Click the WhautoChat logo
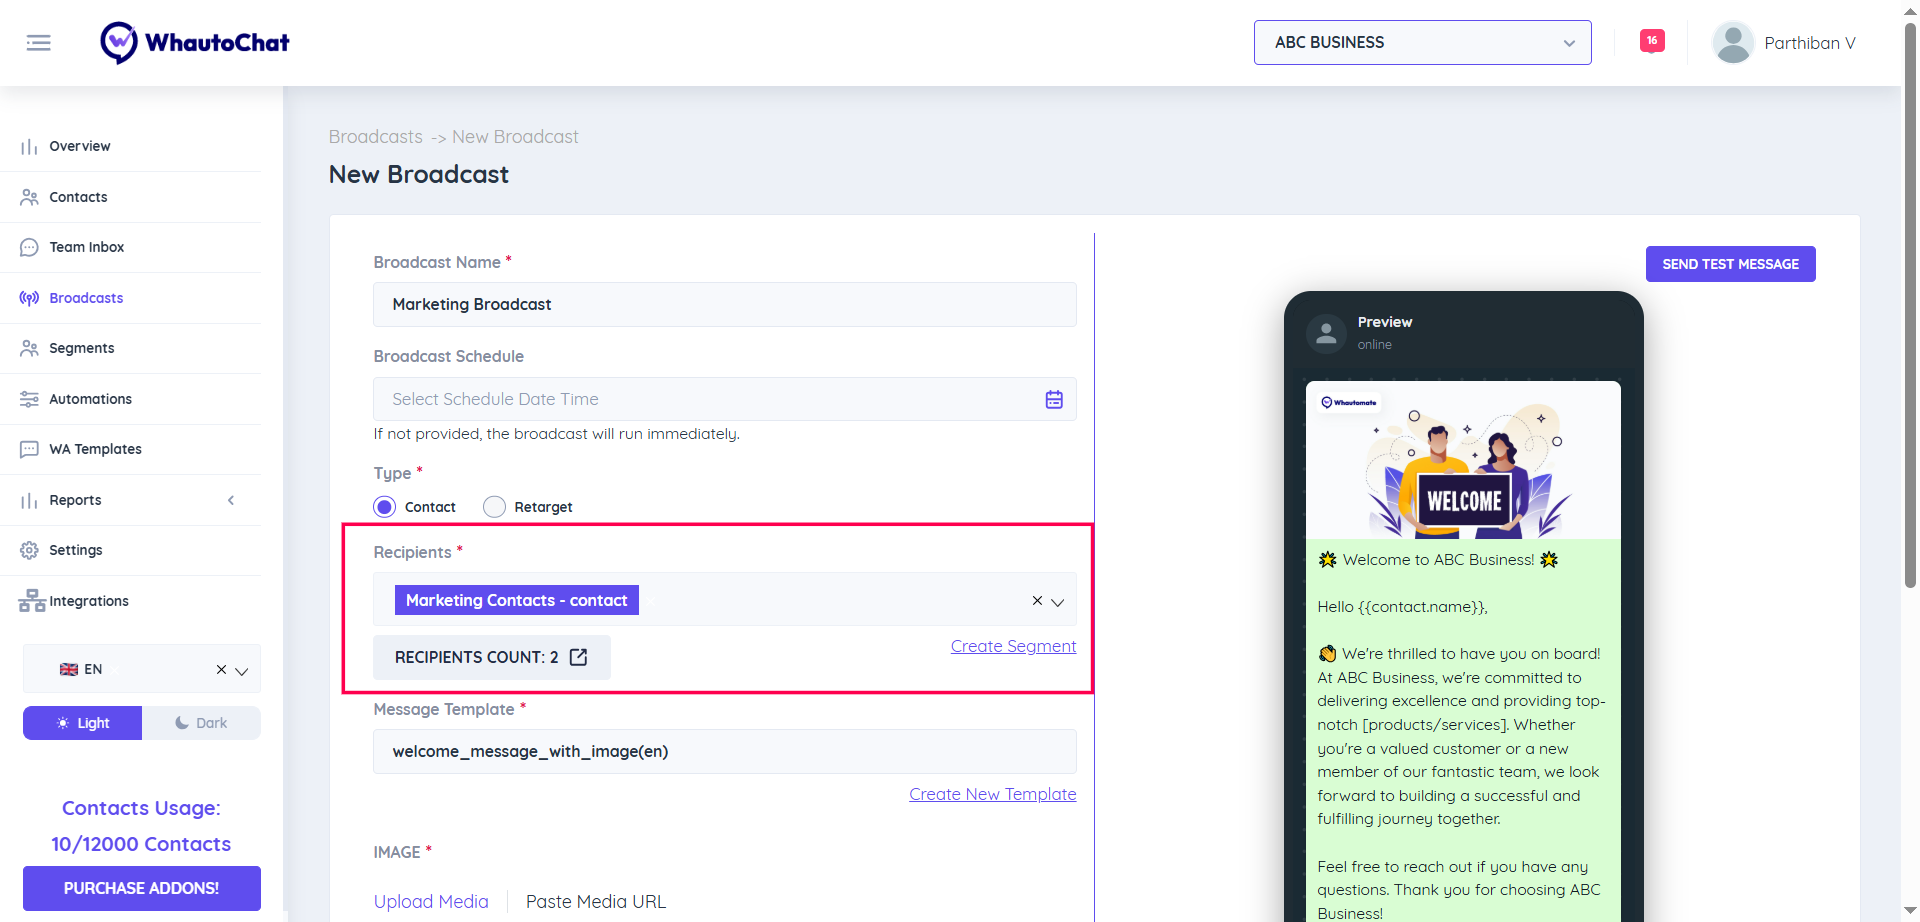The width and height of the screenshot is (1920, 922). click(x=195, y=43)
